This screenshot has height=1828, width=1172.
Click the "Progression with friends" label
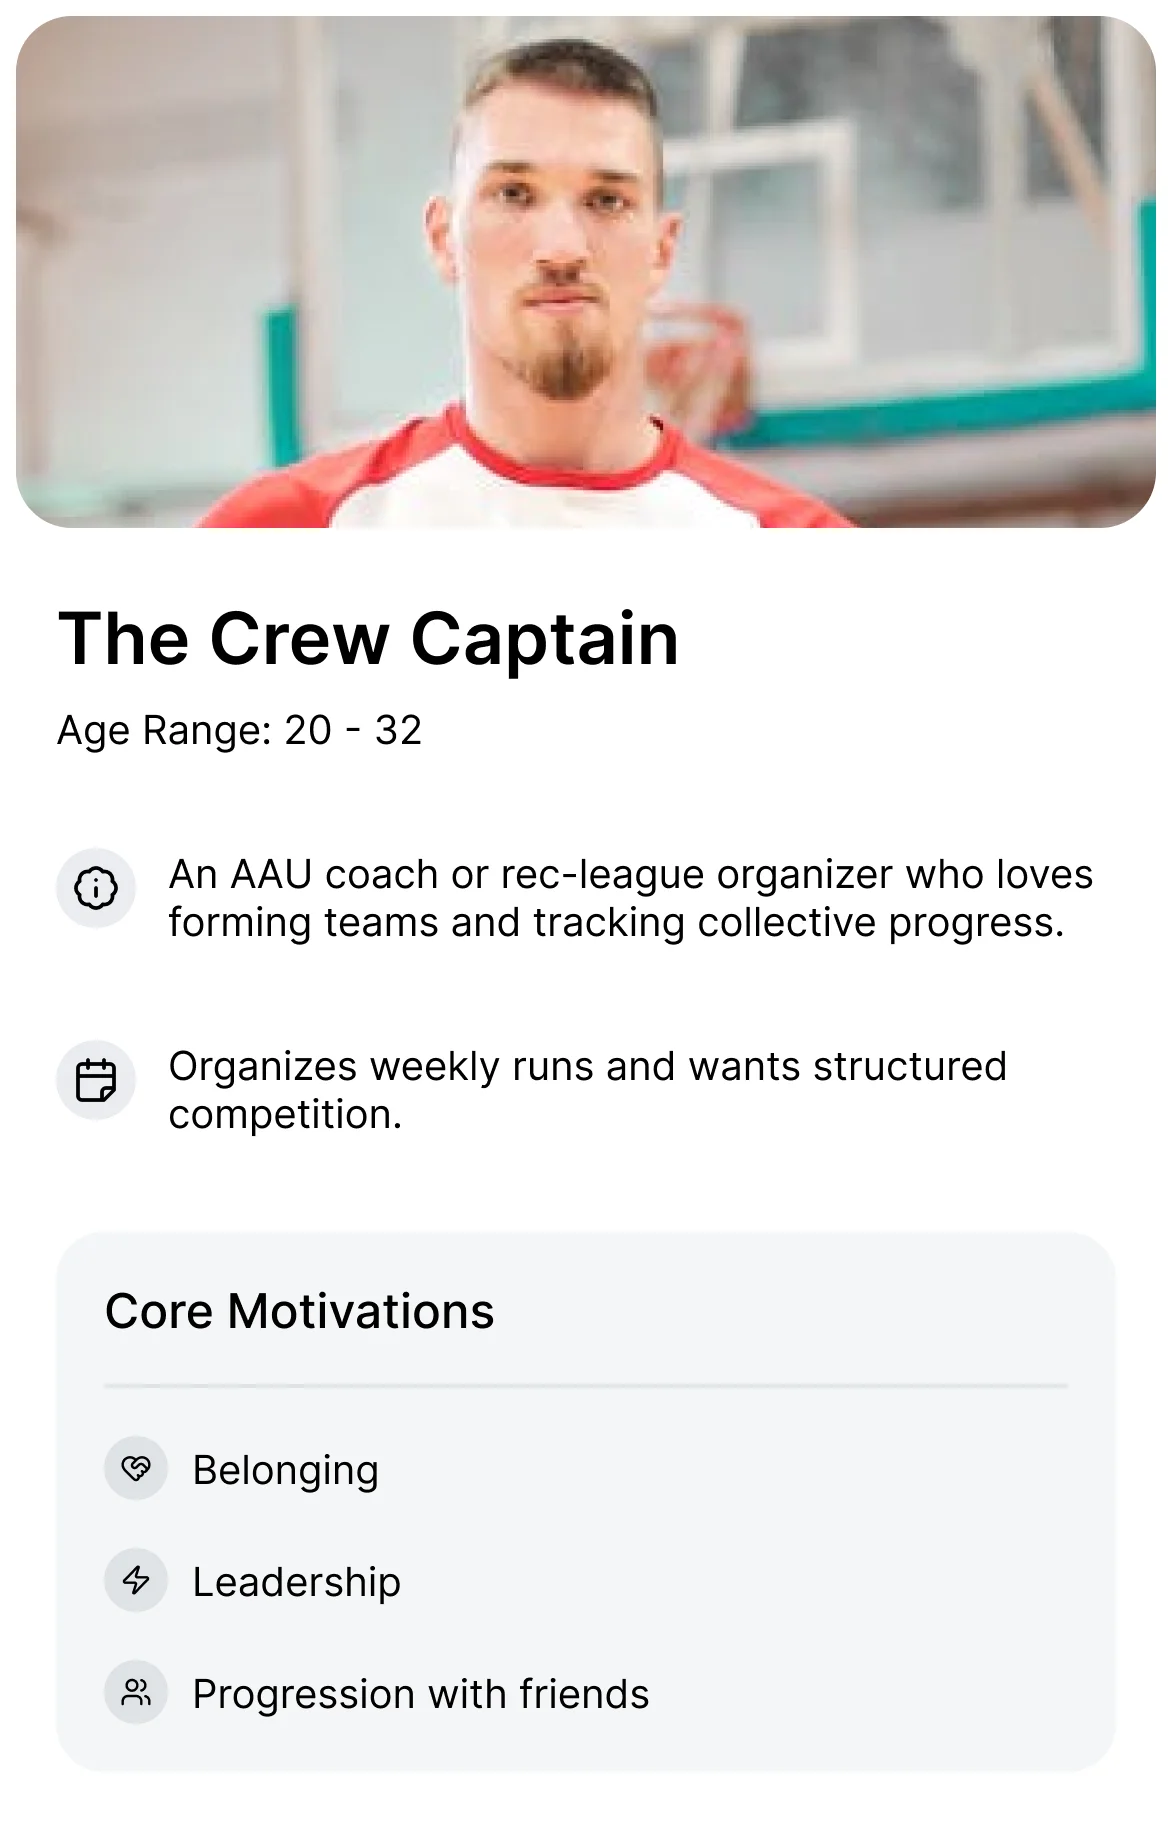[x=421, y=1694]
